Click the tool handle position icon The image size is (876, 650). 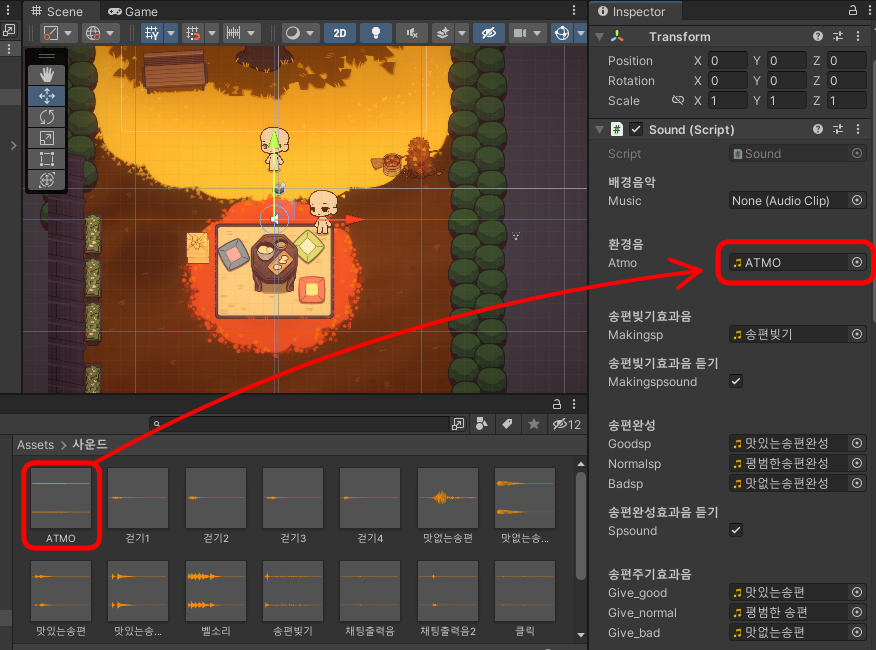click(x=51, y=33)
